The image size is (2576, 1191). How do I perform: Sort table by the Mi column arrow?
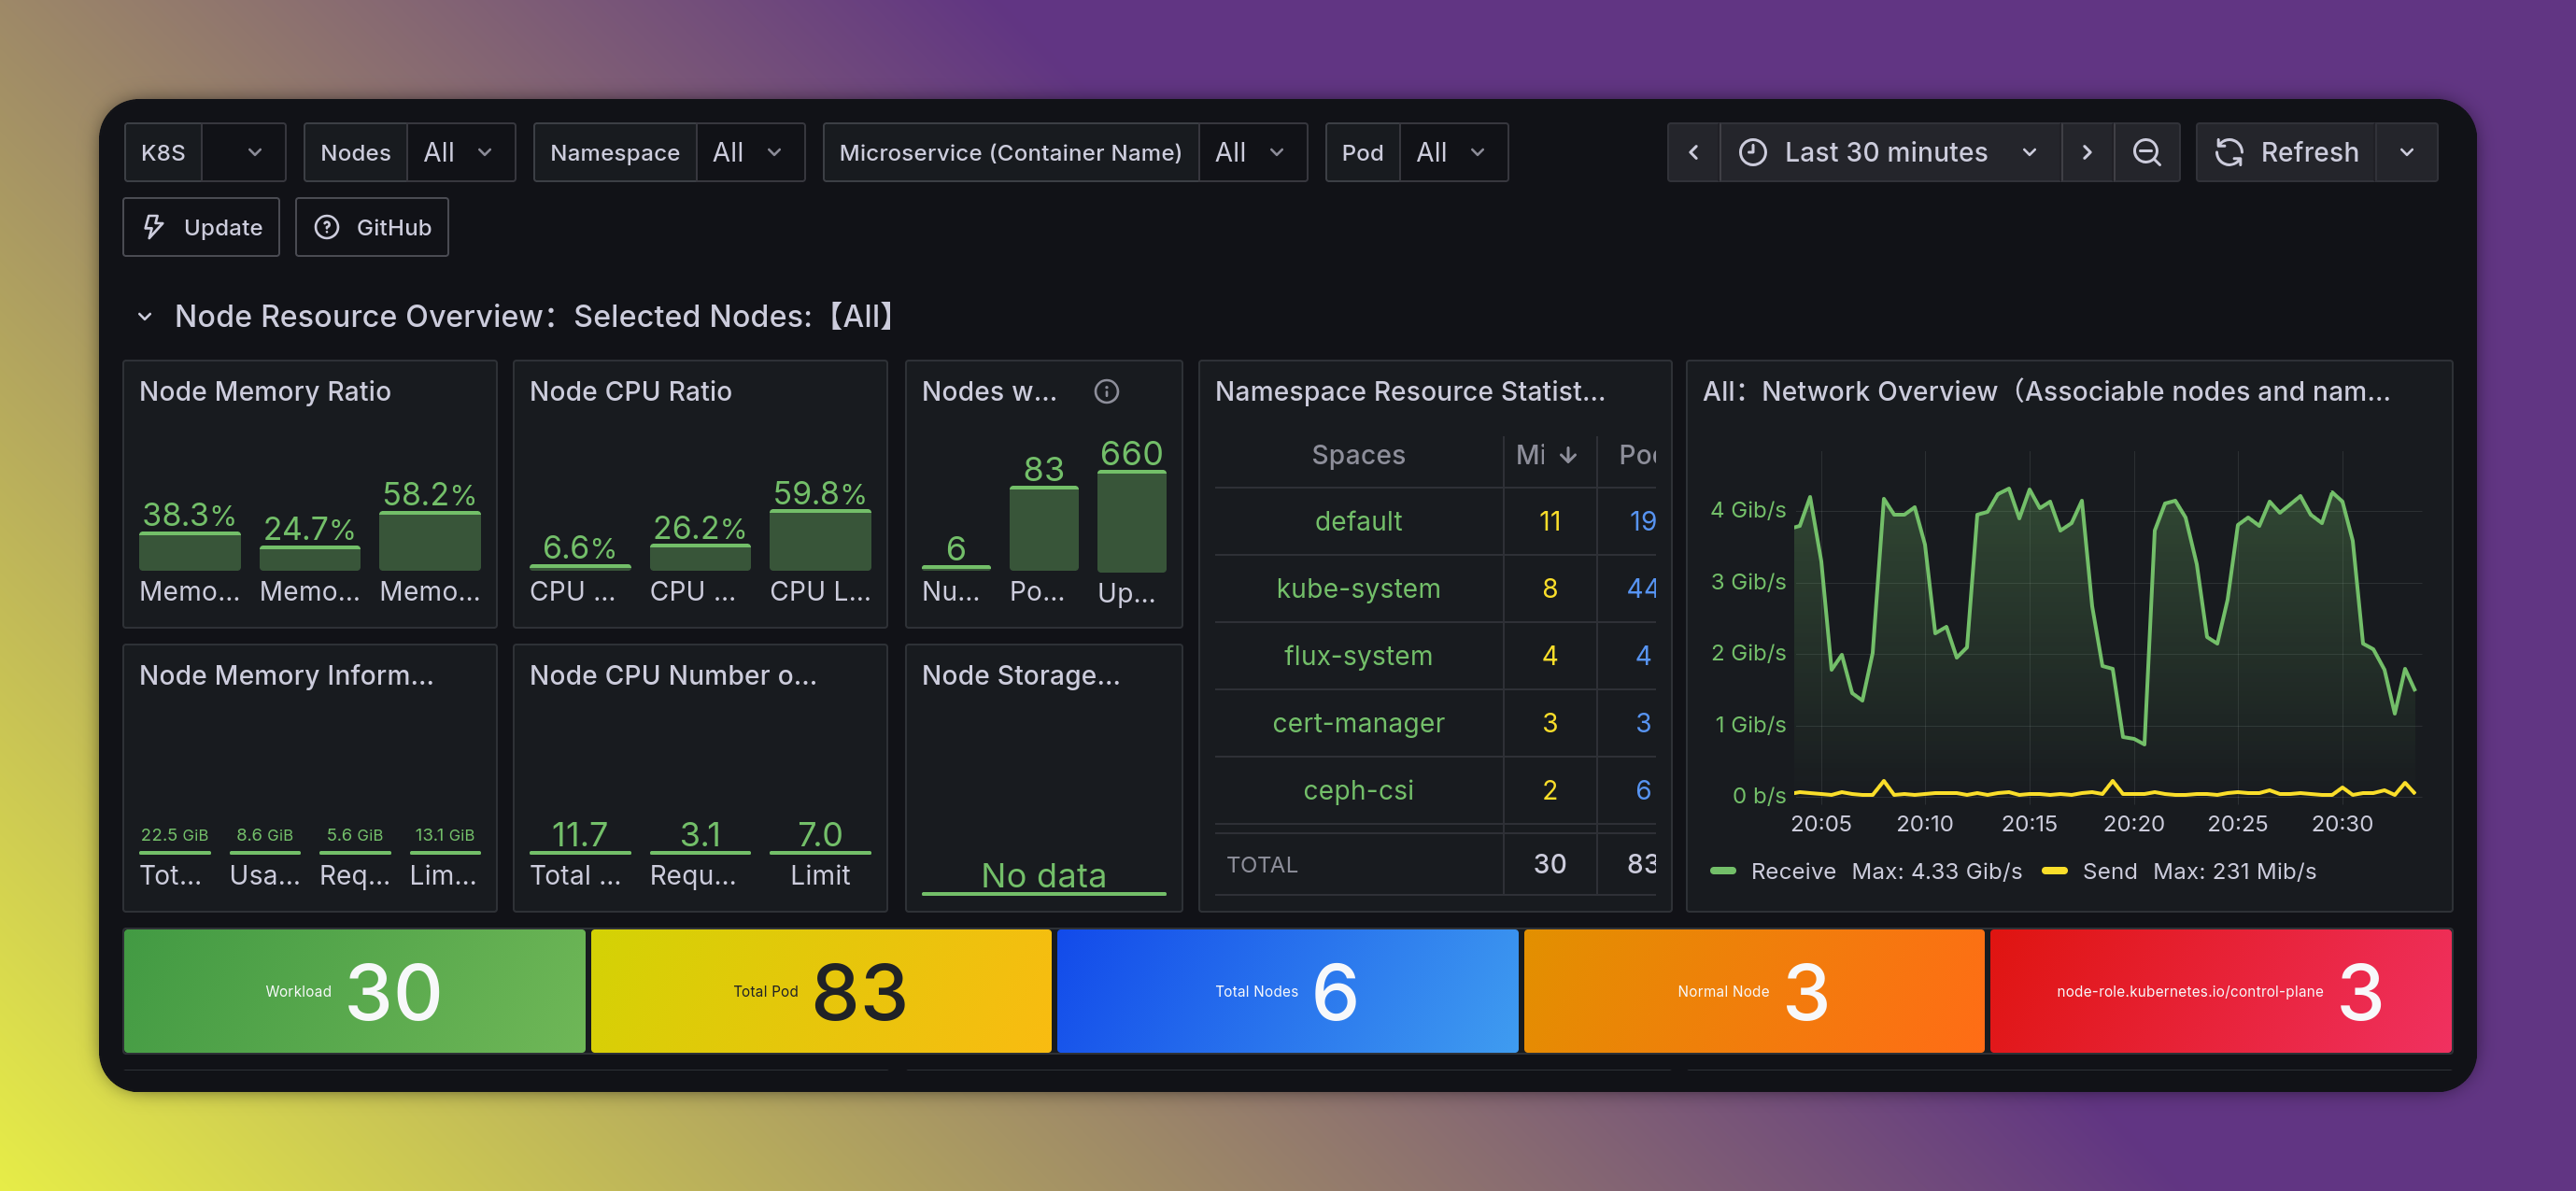[x=1568, y=455]
